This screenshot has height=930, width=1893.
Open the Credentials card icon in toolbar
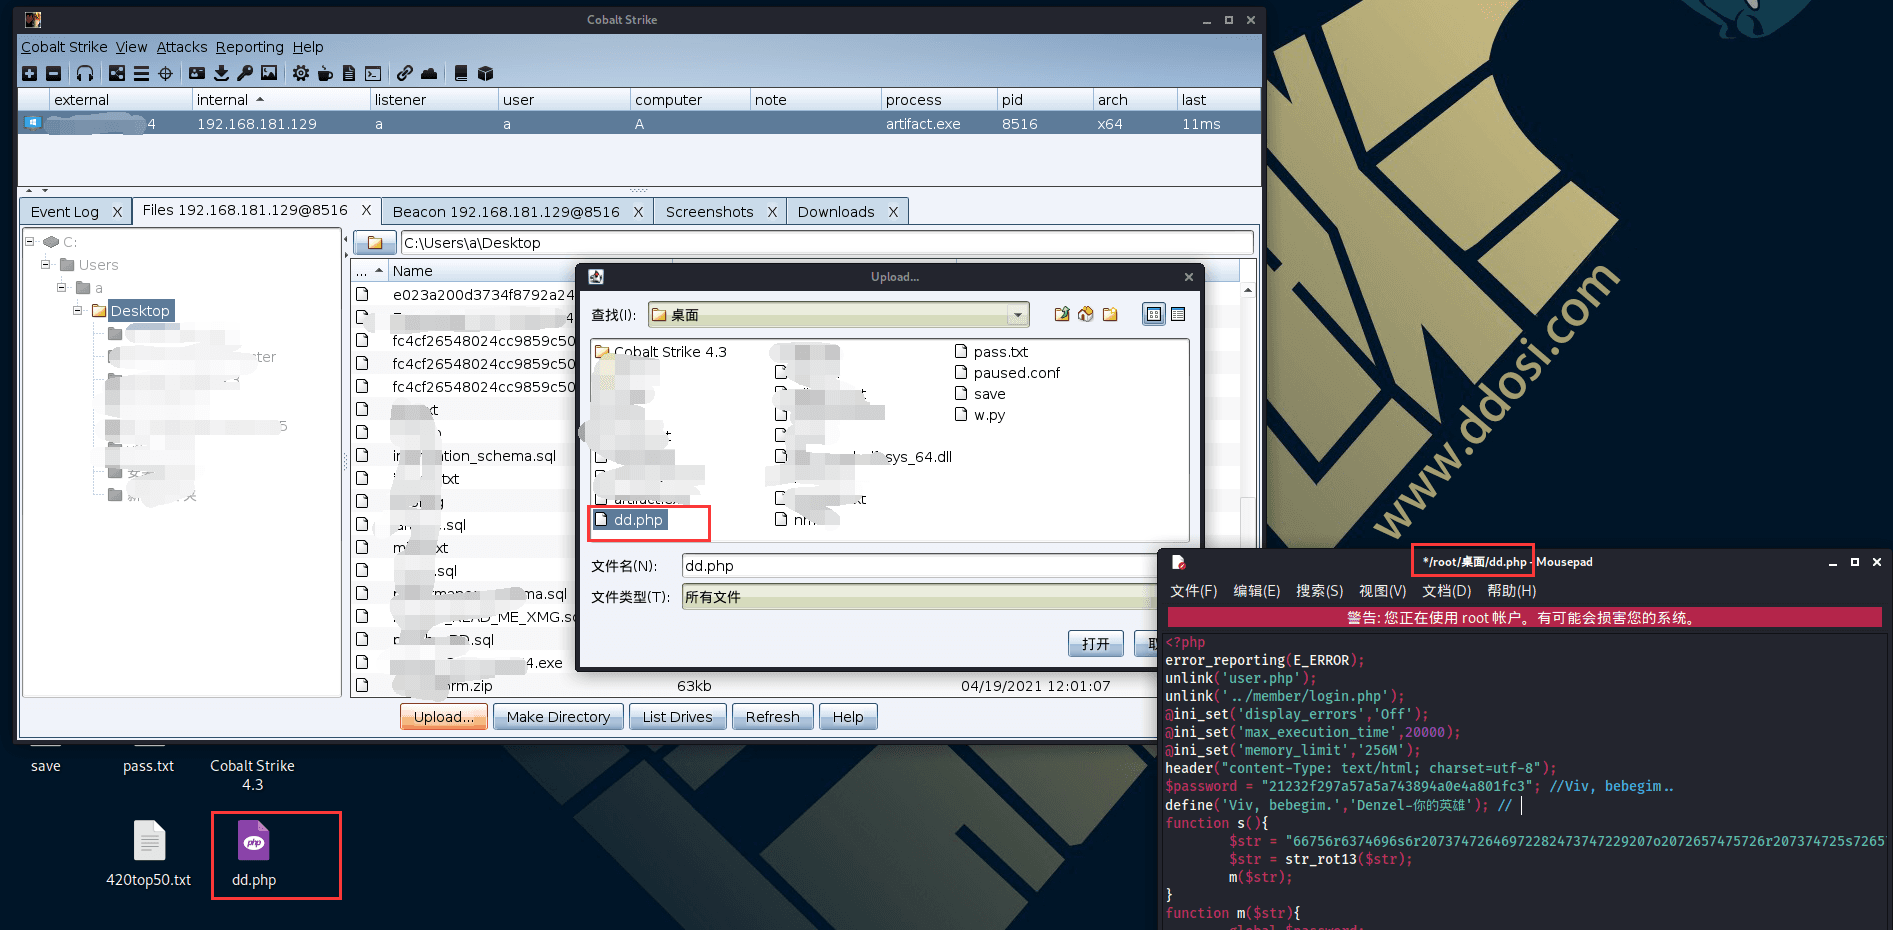pyautogui.click(x=197, y=73)
